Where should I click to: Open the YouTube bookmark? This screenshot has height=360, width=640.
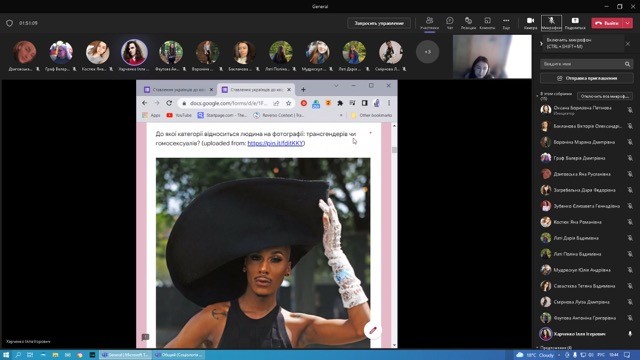click(x=179, y=115)
